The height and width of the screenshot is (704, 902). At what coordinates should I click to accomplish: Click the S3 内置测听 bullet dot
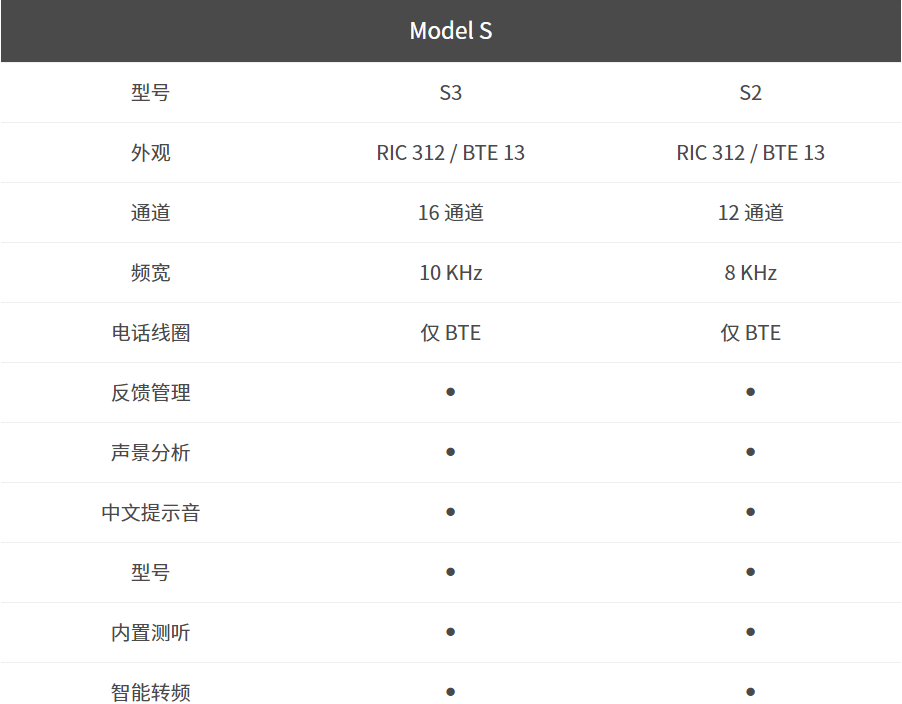coord(451,632)
